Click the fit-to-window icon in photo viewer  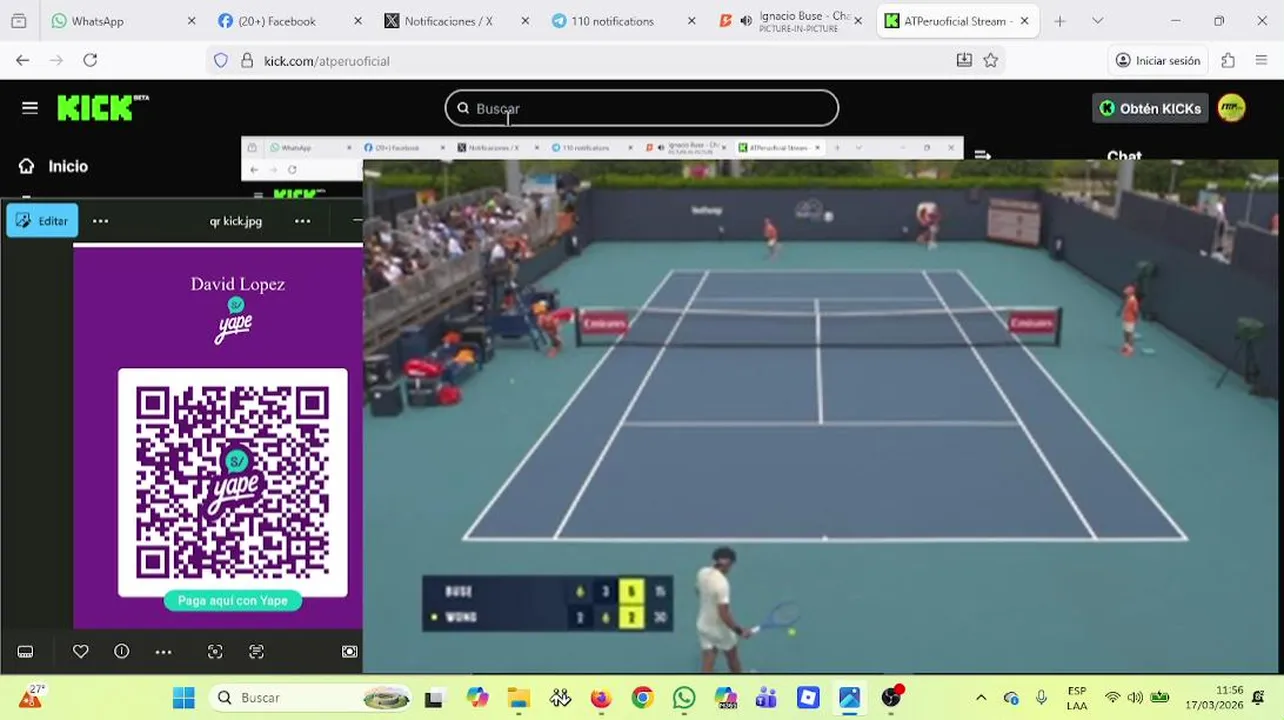pos(350,652)
